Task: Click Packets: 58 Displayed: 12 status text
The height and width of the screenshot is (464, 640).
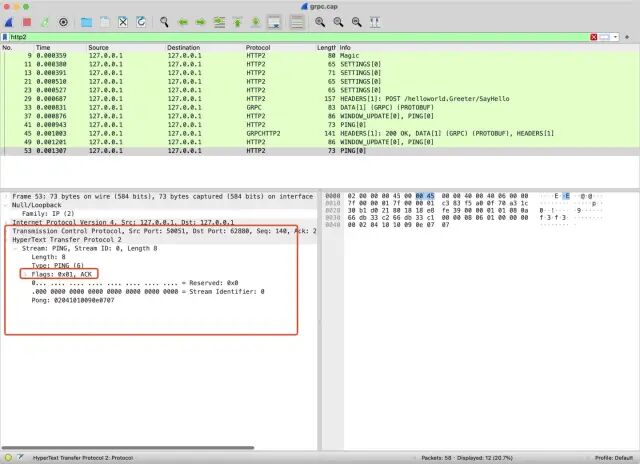Action: [x=467, y=458]
